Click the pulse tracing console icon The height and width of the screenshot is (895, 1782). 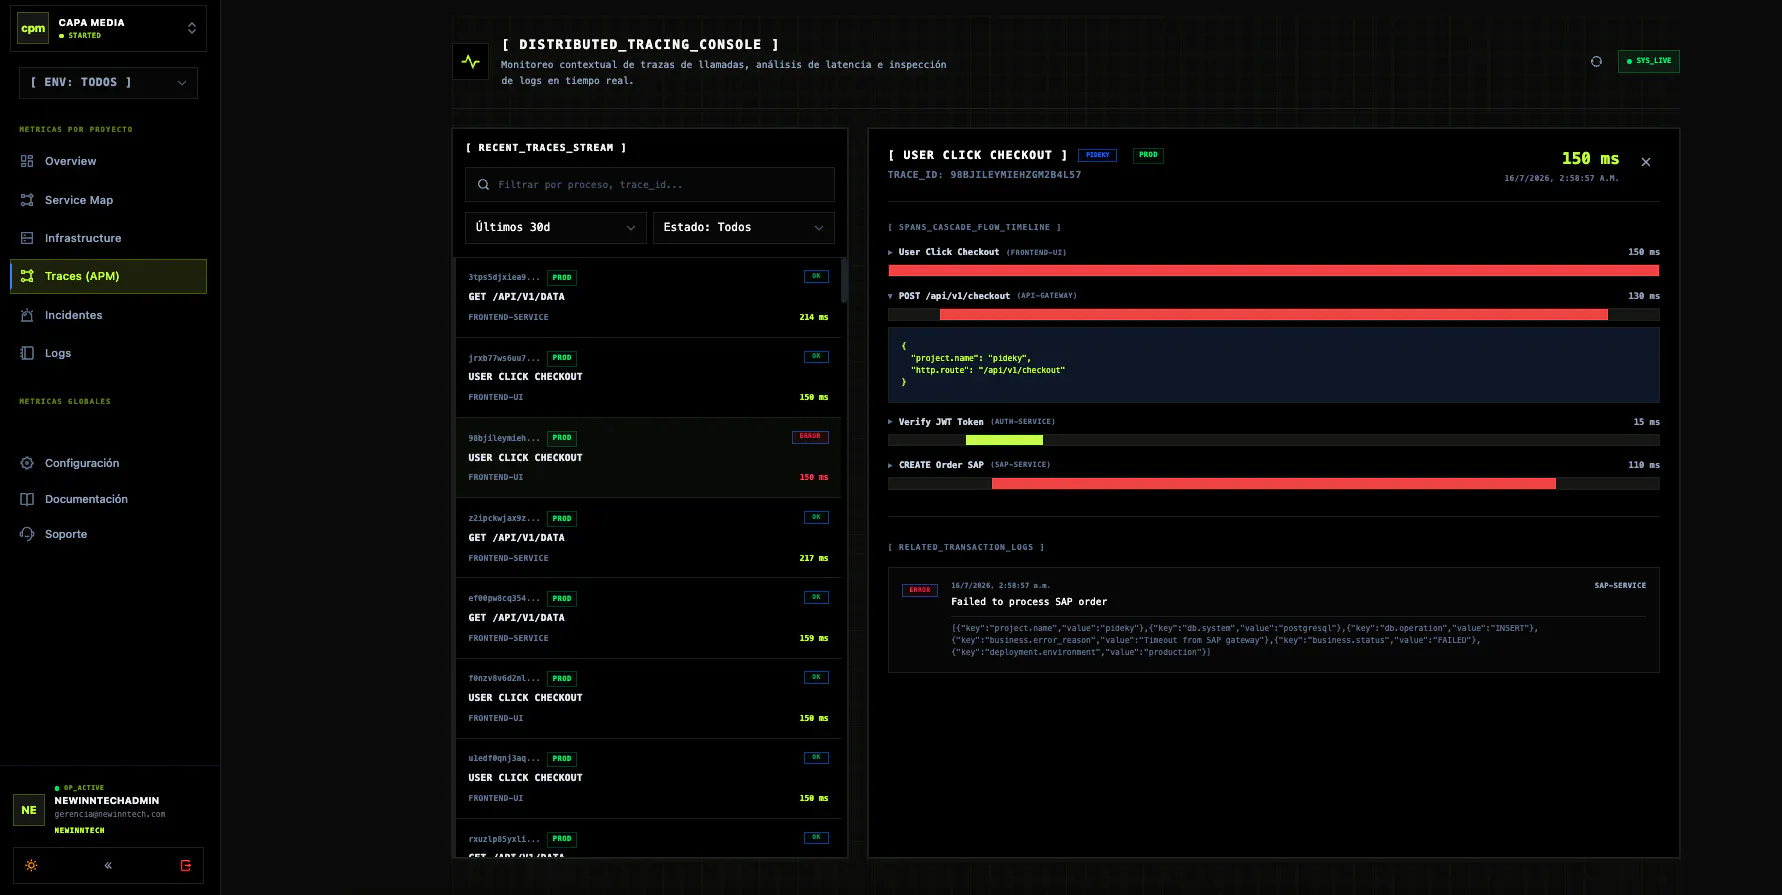click(471, 62)
